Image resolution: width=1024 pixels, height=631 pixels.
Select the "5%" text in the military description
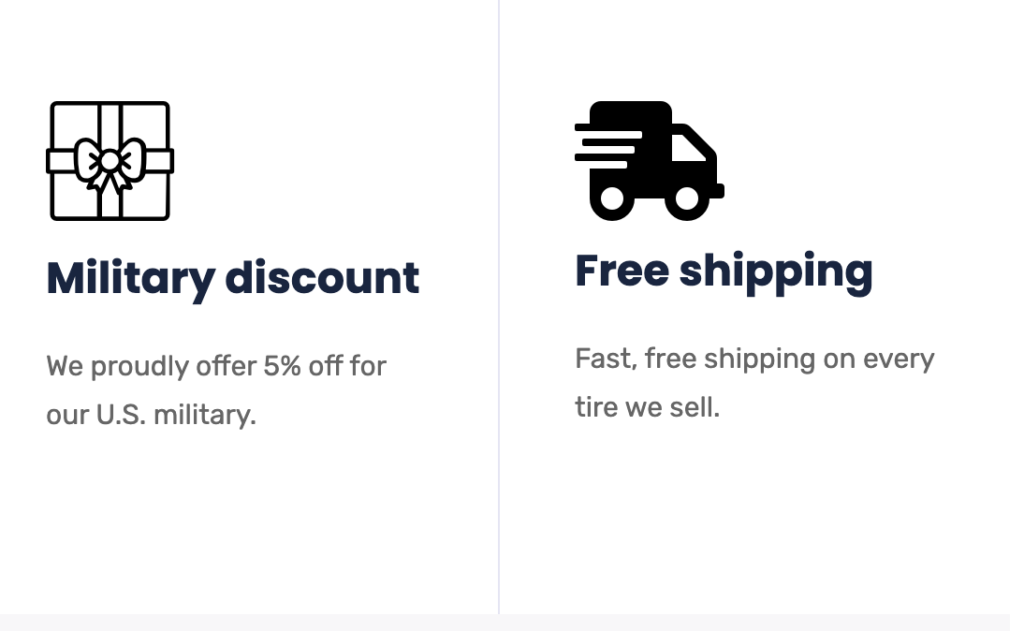[x=282, y=366]
